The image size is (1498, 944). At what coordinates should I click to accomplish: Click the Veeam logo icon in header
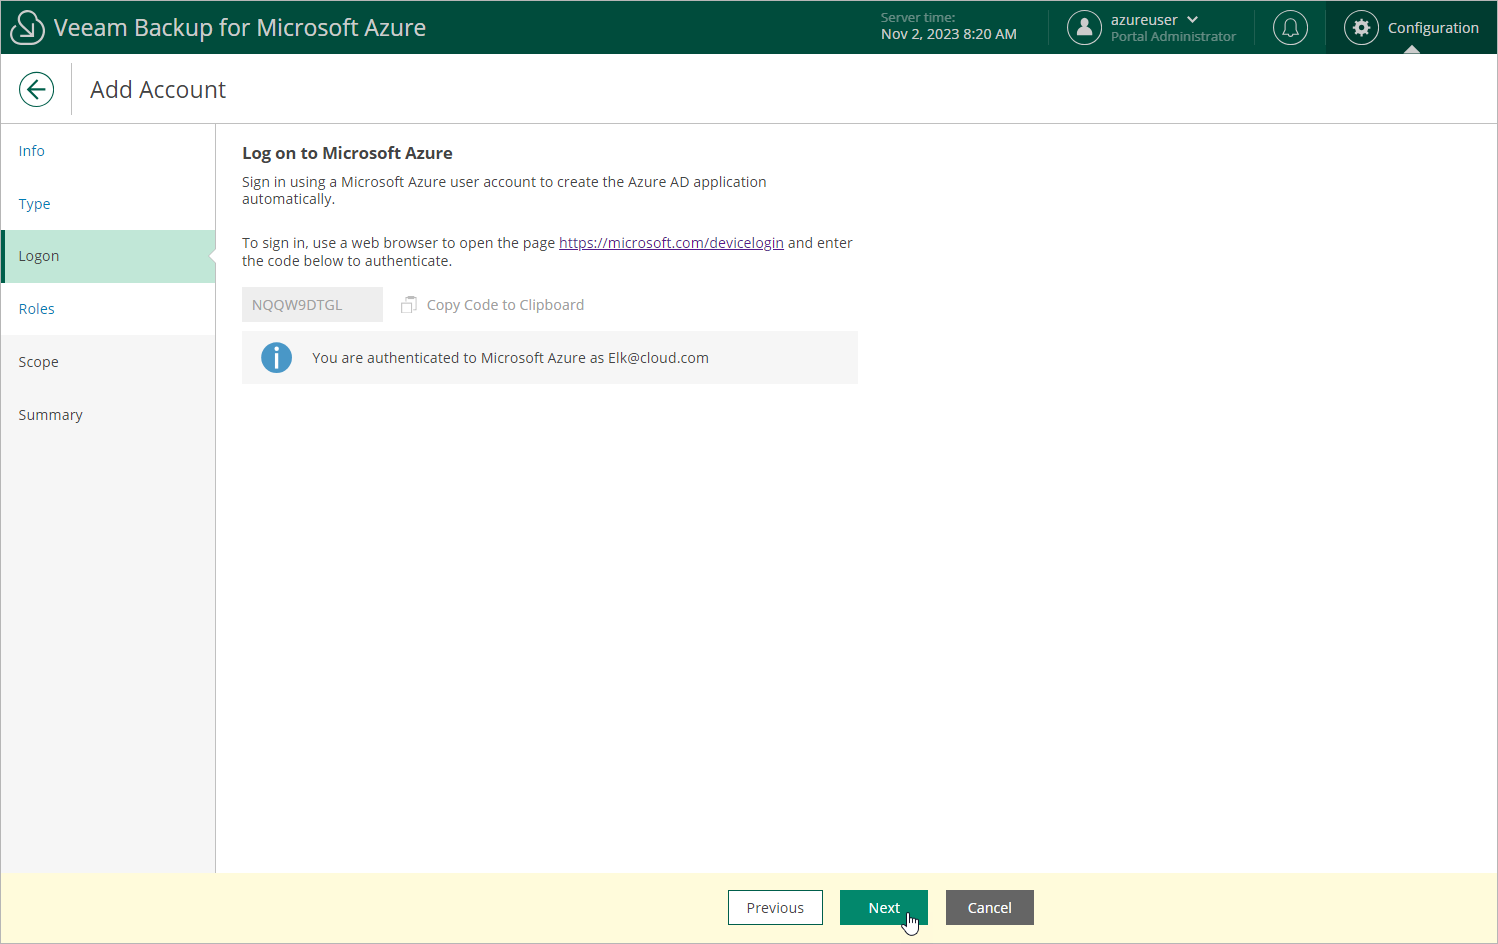click(27, 28)
